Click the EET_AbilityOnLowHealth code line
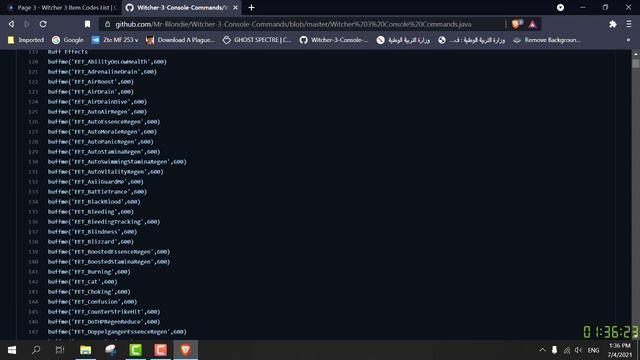 [x=107, y=62]
